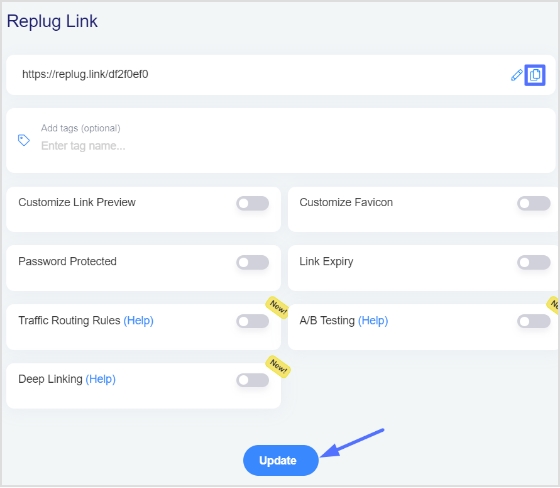560x488 pixels.
Task: Click the pencil edit link icon
Action: coord(516,75)
